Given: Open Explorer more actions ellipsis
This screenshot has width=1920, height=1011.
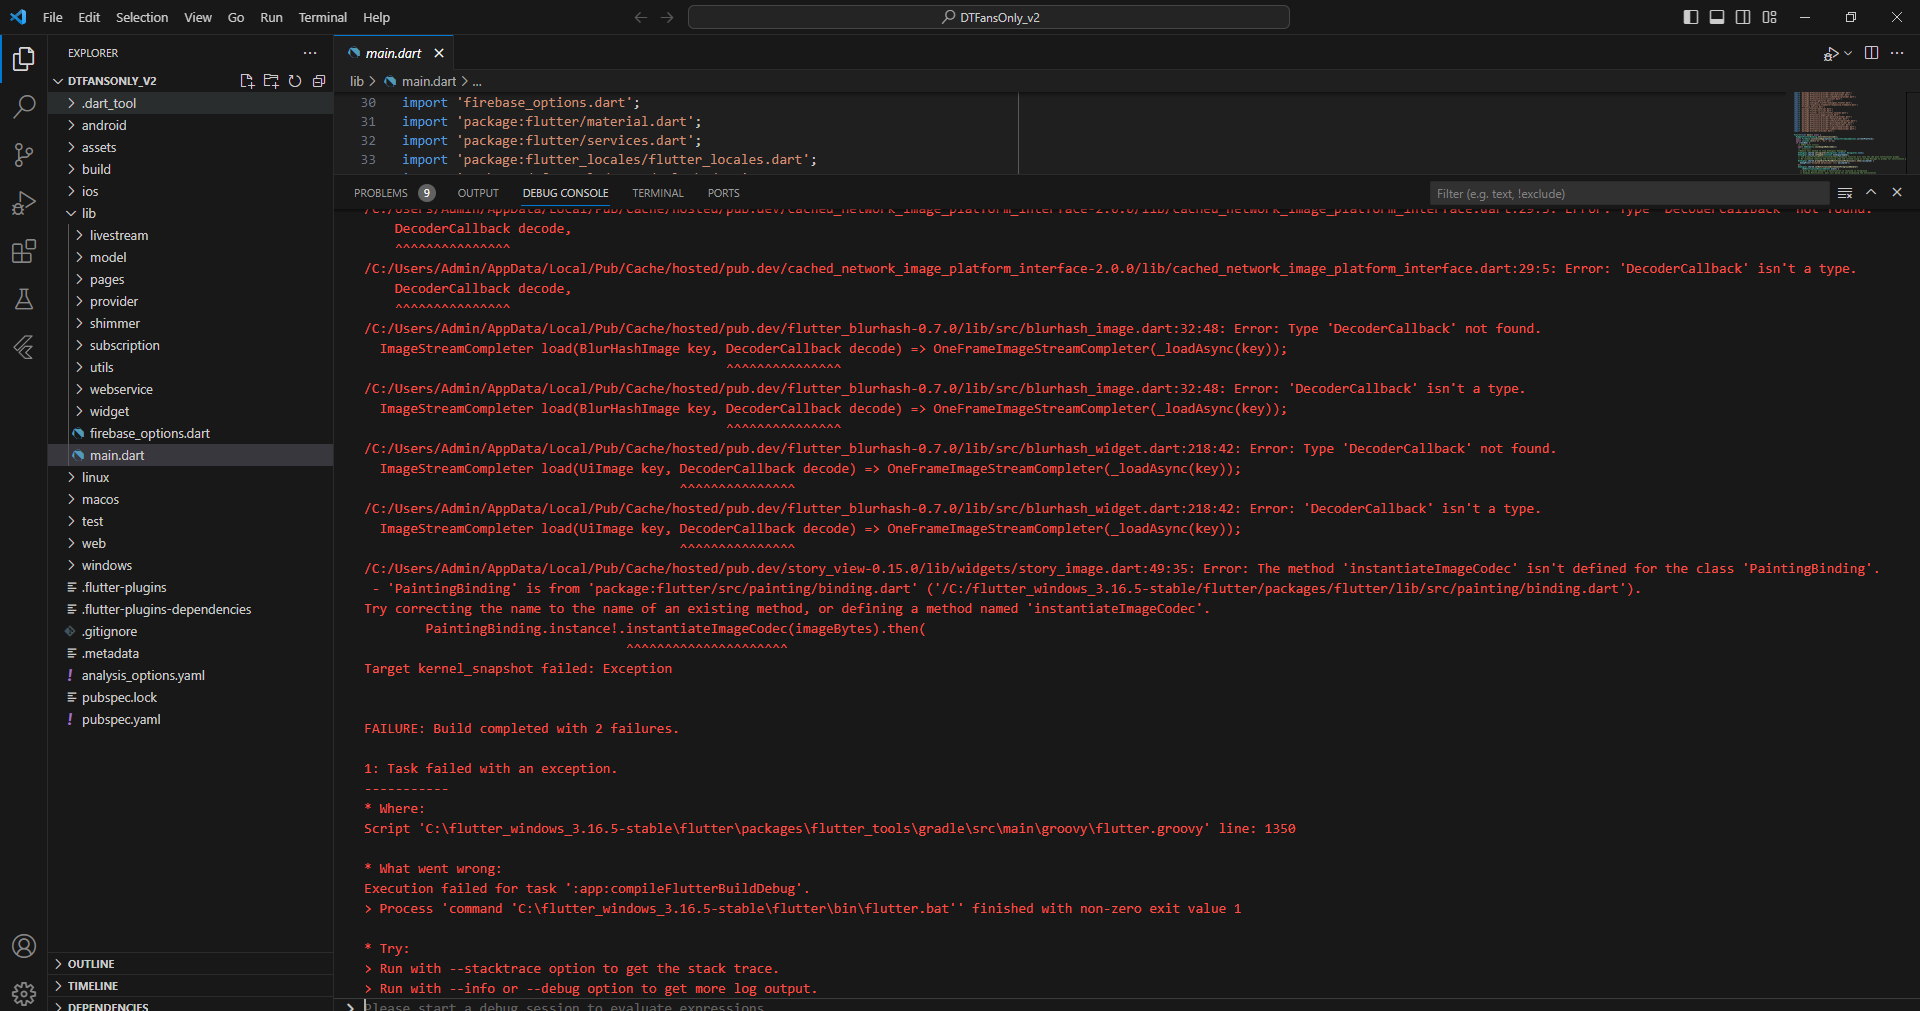Looking at the screenshot, I should click(x=310, y=53).
